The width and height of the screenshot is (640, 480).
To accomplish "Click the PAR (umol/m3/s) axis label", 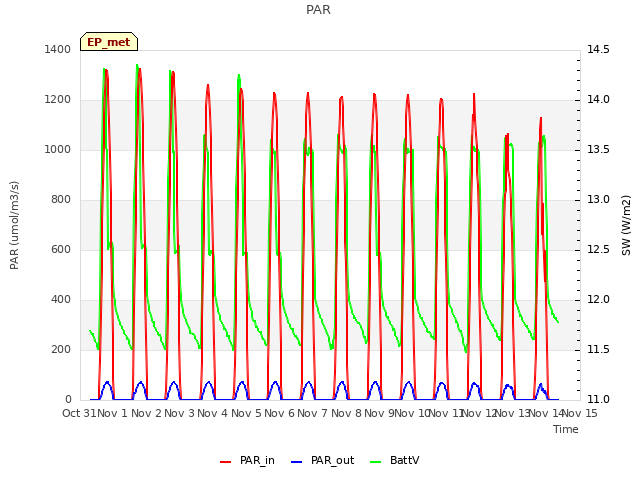I will (x=14, y=225).
